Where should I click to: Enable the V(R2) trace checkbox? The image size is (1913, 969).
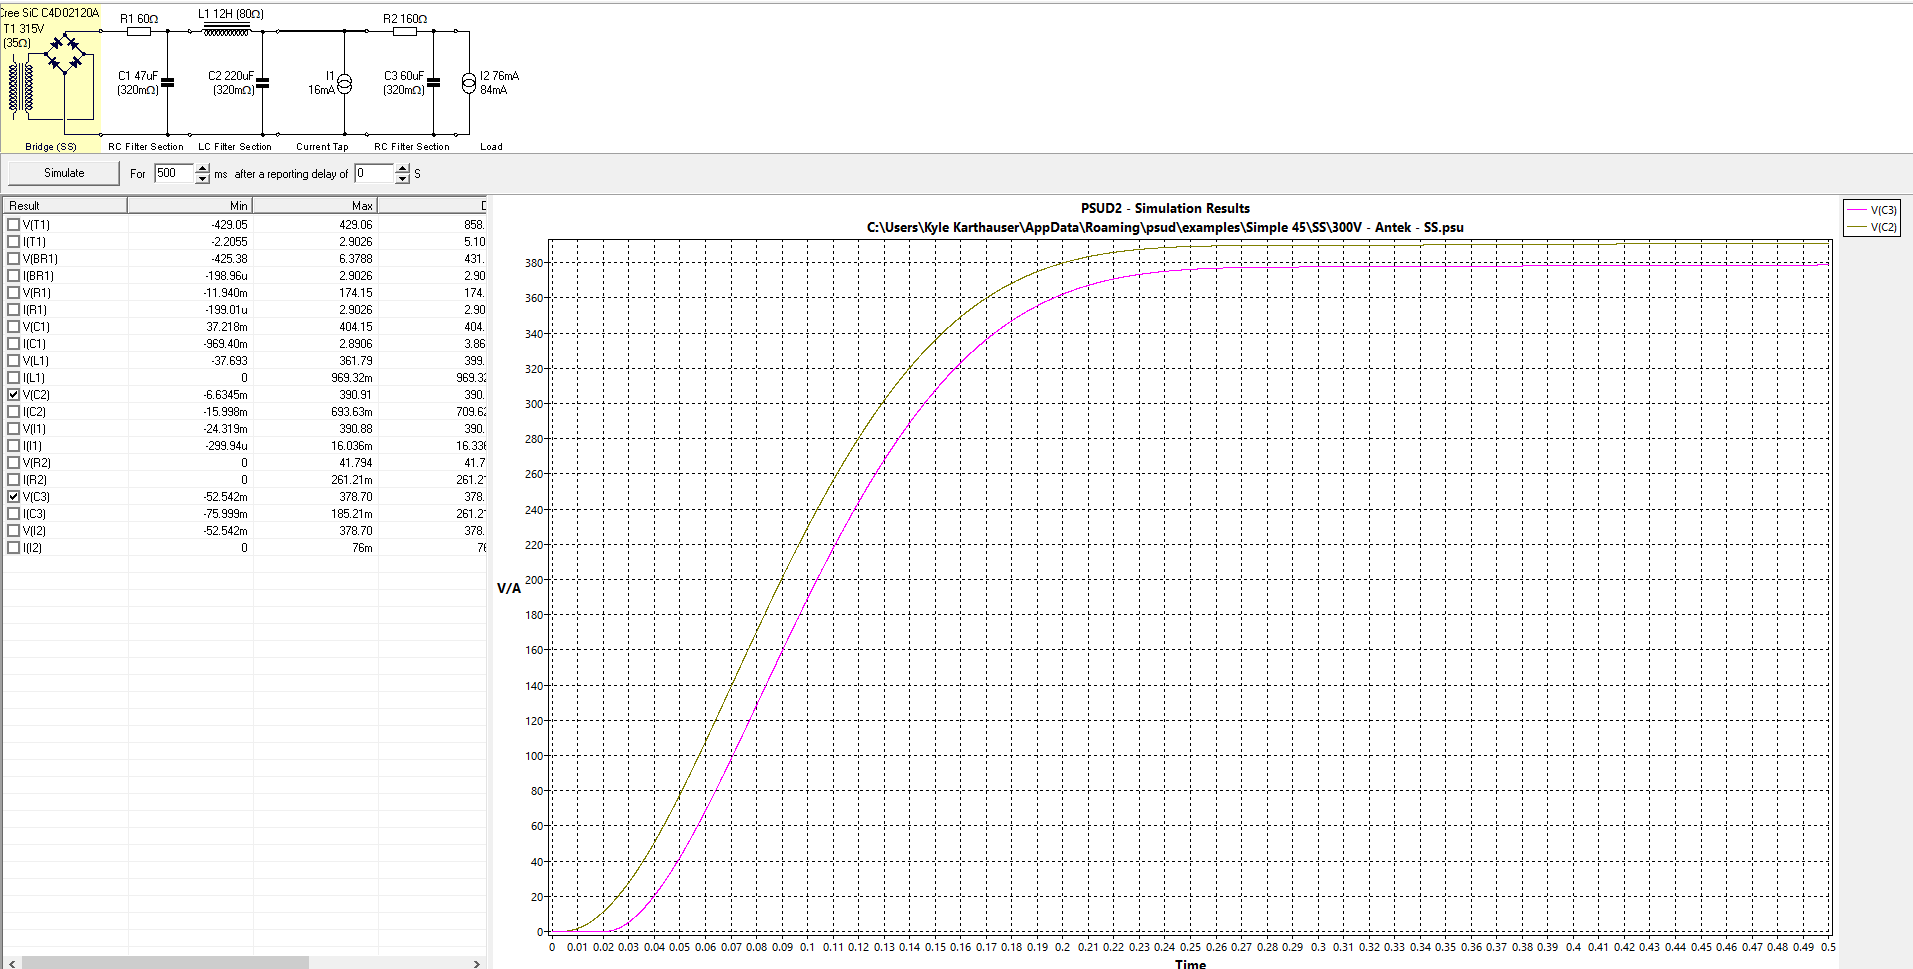14,463
